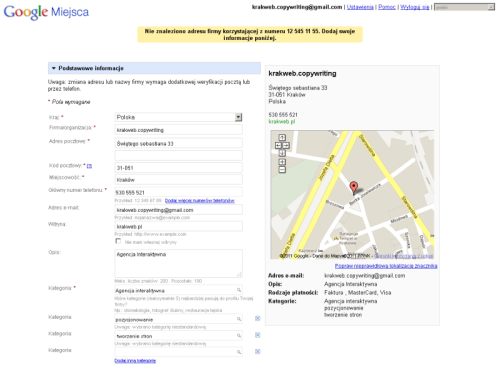500x369 pixels.
Task: Remove the empty last category with X
Action: pos(257,351)
